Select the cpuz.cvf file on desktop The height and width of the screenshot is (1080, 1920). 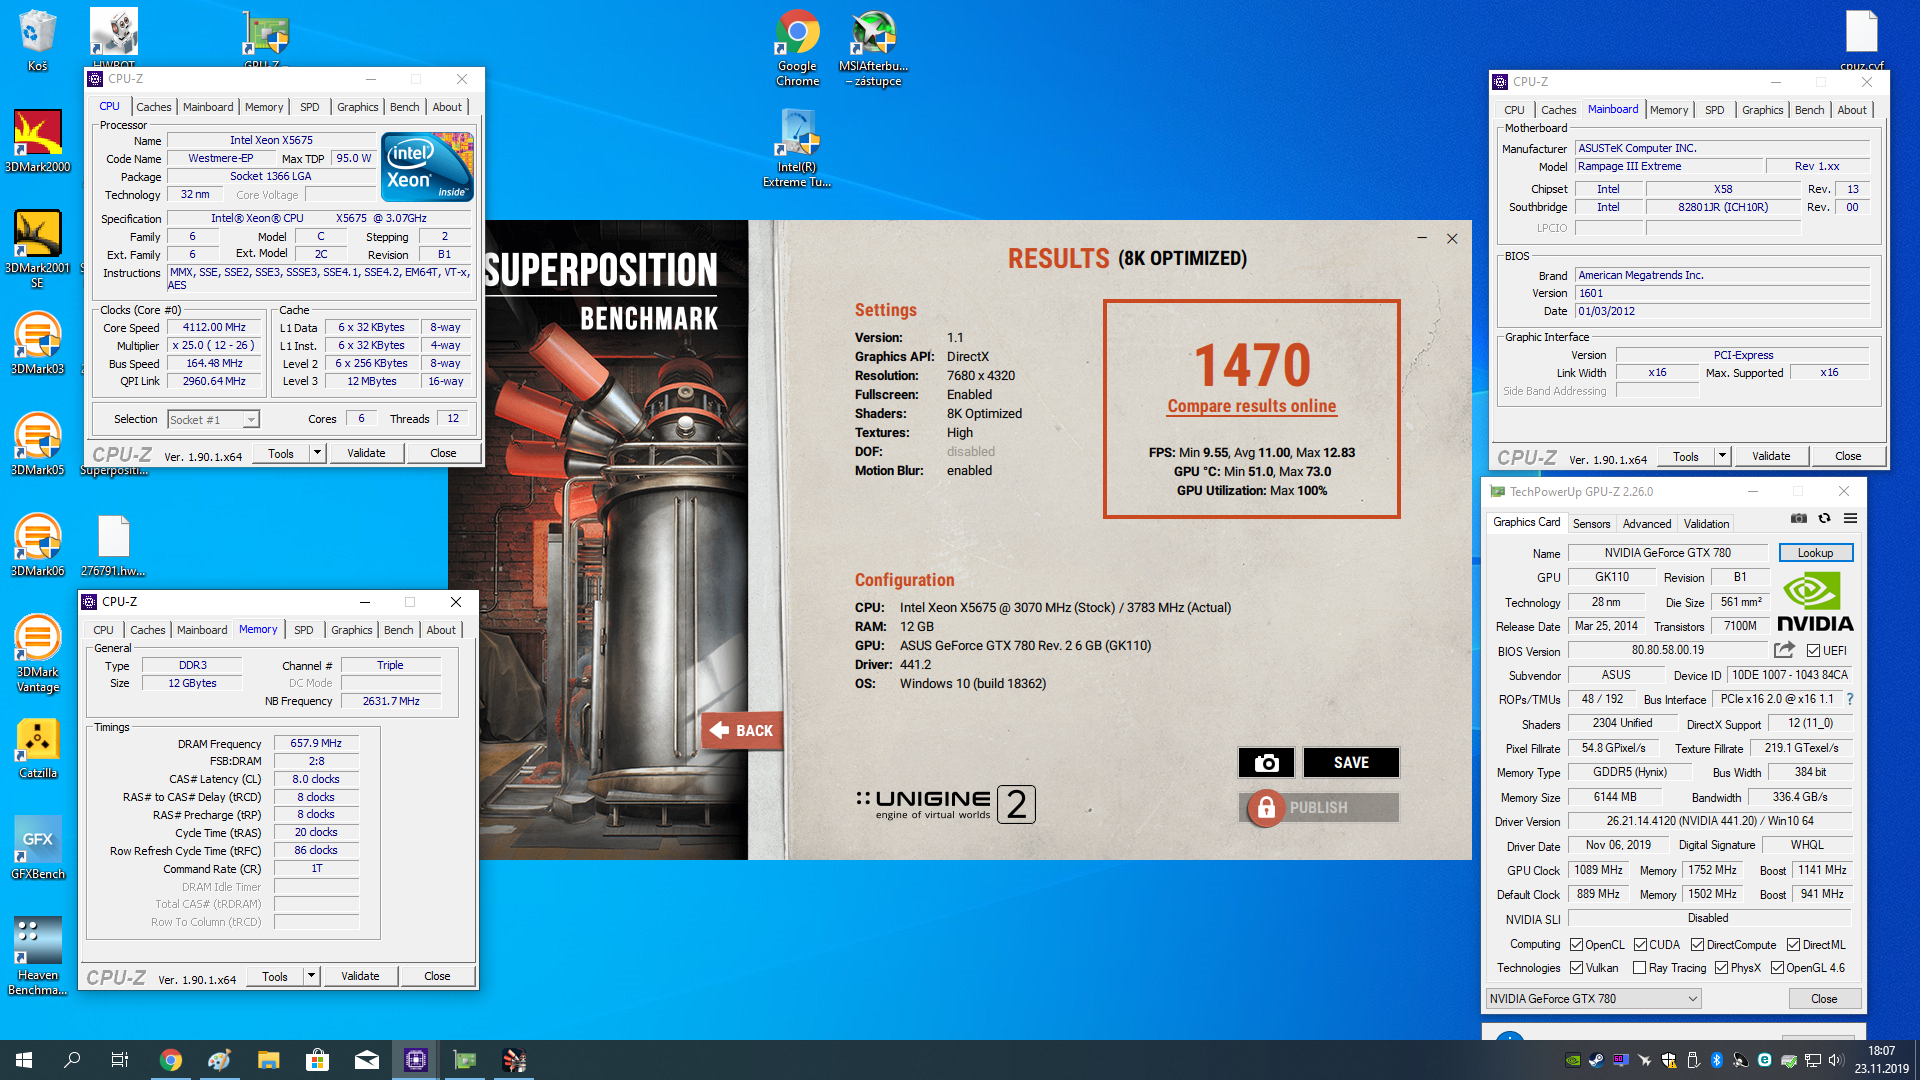(x=1861, y=40)
